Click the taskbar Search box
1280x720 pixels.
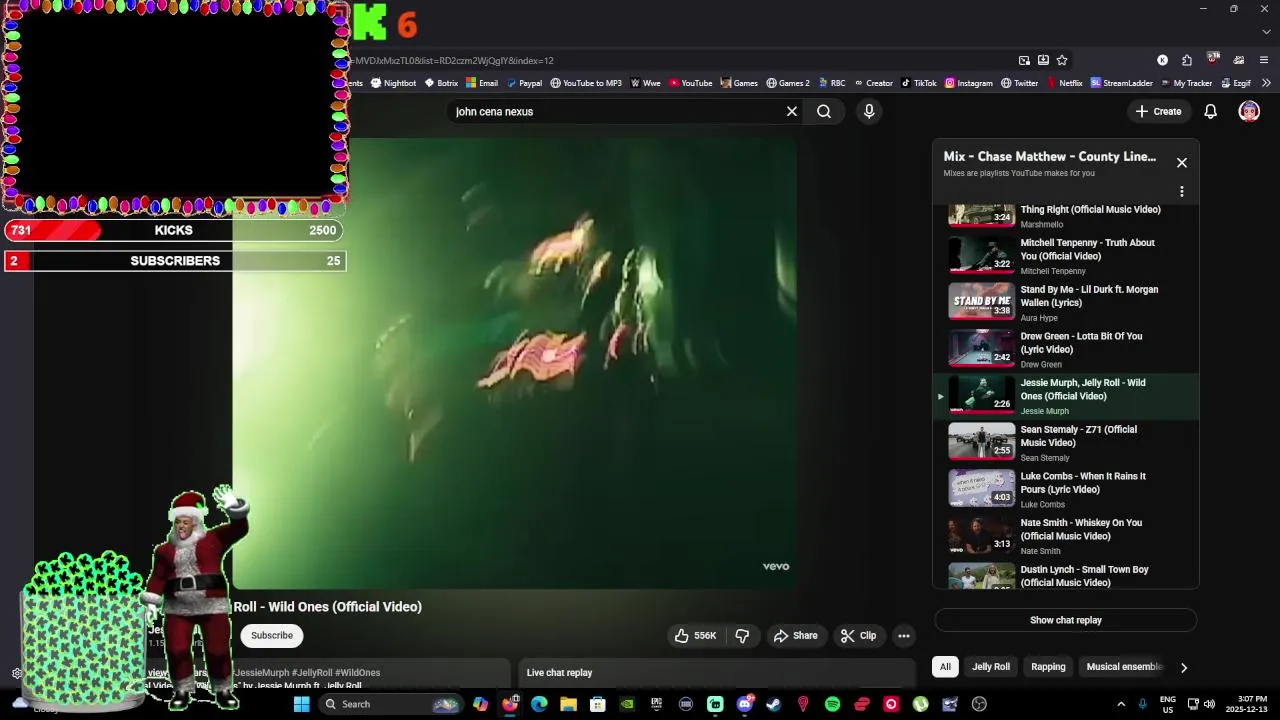click(391, 704)
